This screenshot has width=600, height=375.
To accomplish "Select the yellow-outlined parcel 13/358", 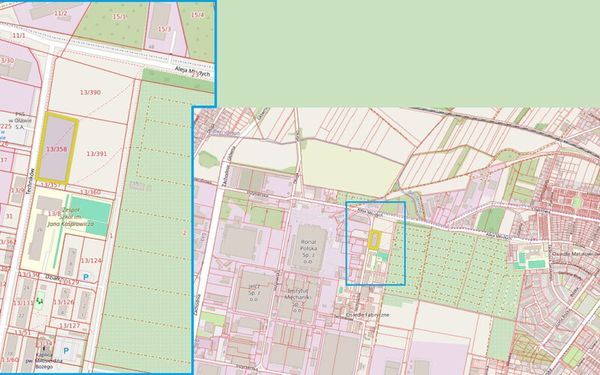I will pyautogui.click(x=57, y=148).
